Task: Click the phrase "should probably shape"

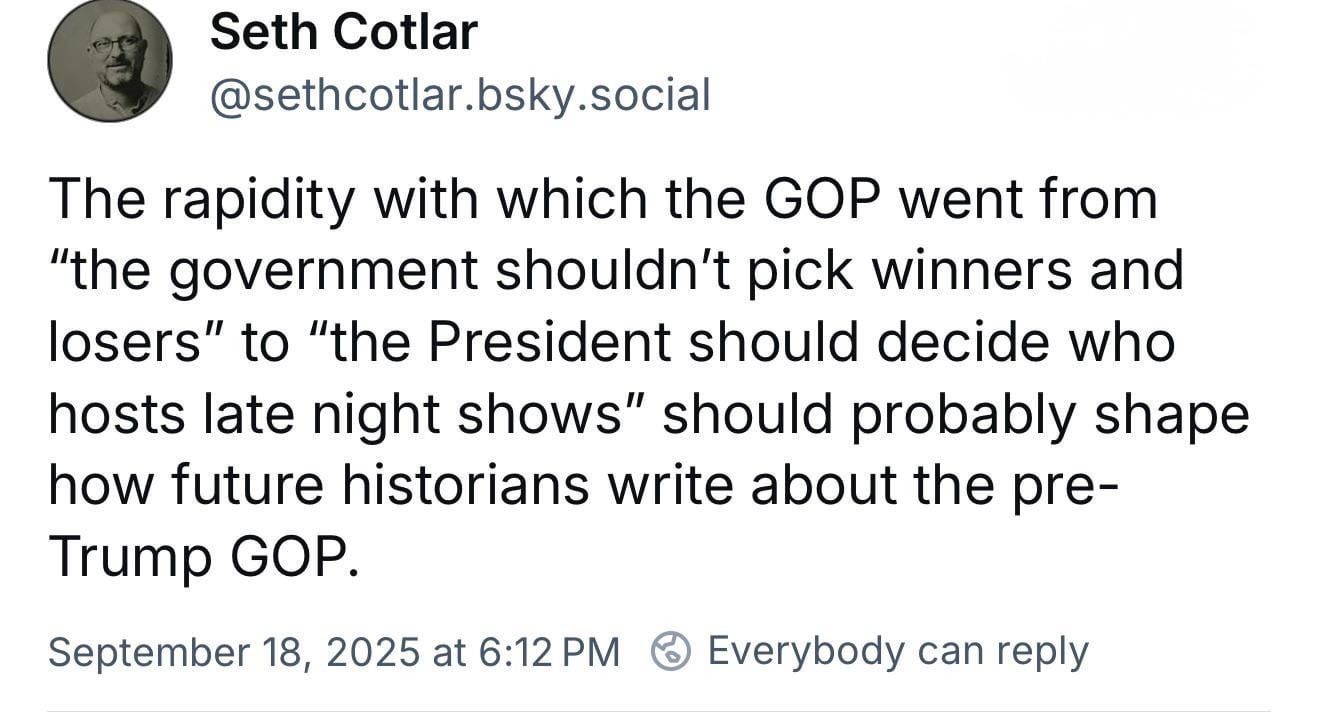Action: [x=956, y=415]
